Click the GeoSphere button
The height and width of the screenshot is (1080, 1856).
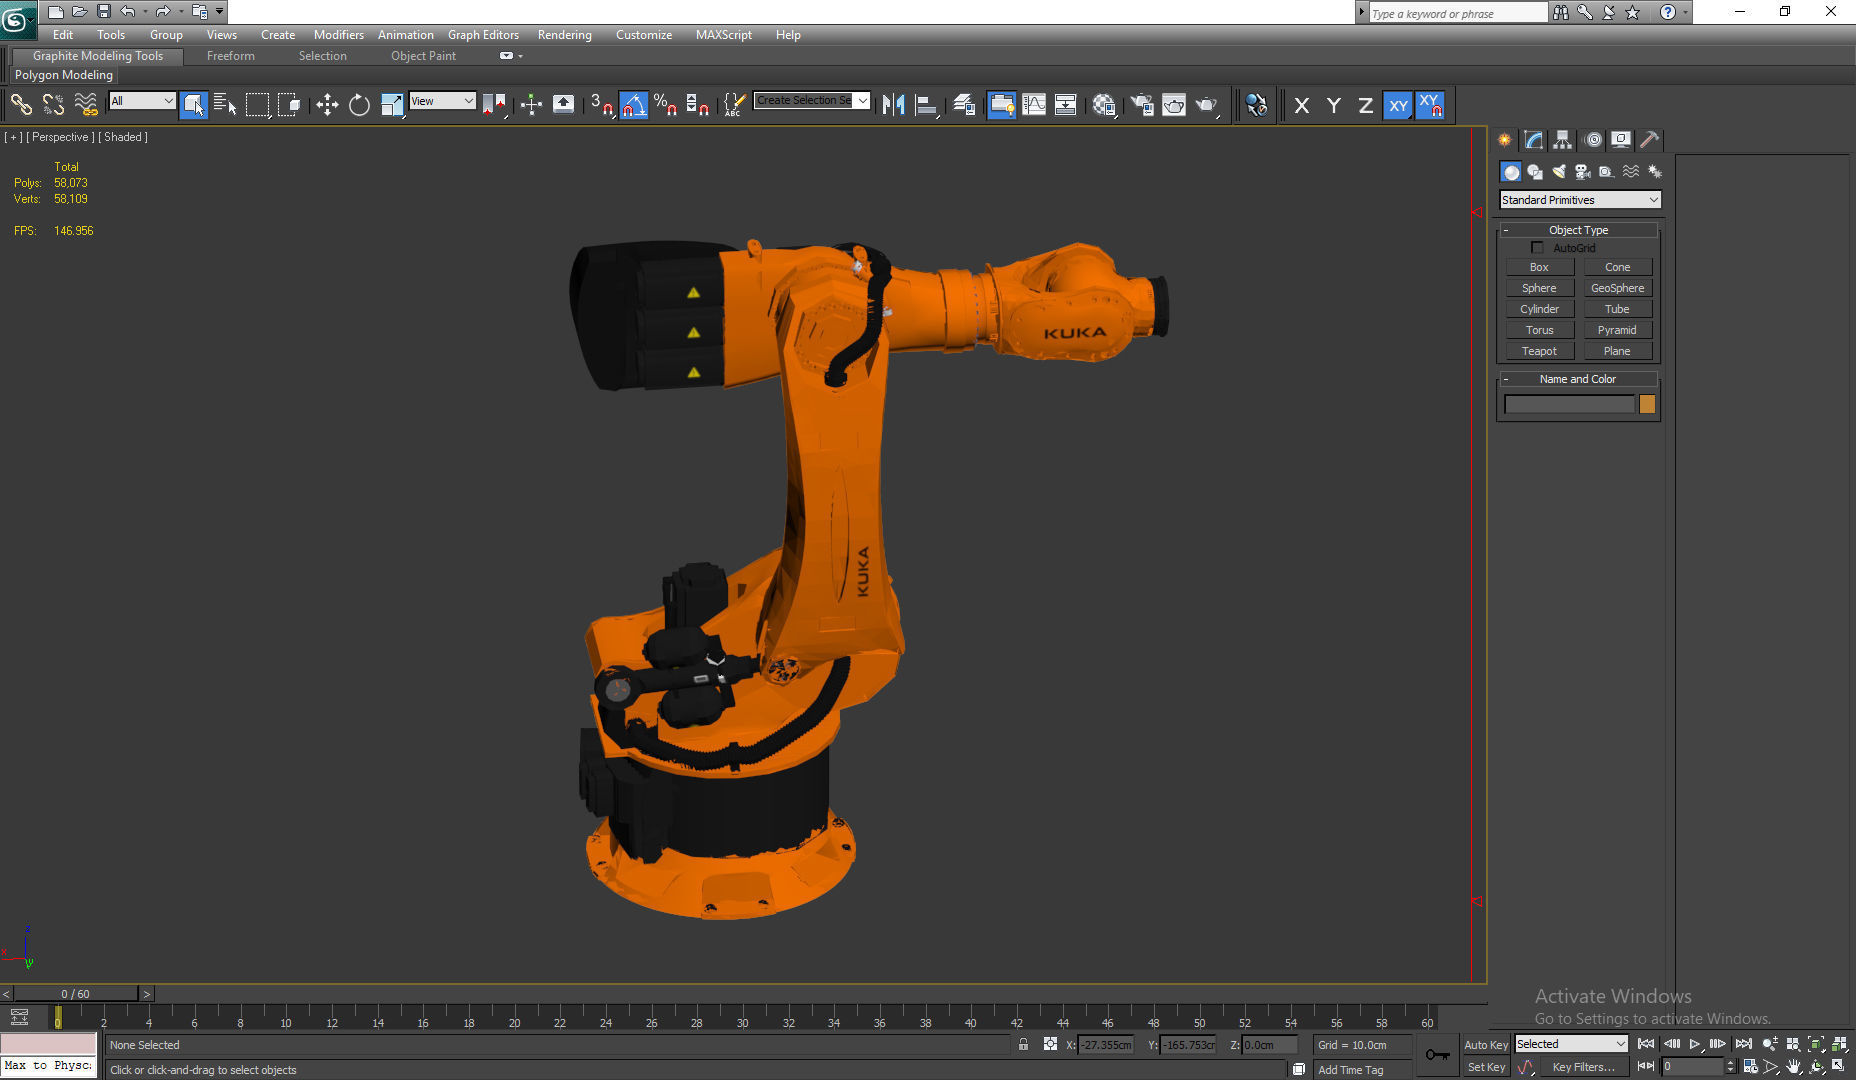click(x=1618, y=288)
